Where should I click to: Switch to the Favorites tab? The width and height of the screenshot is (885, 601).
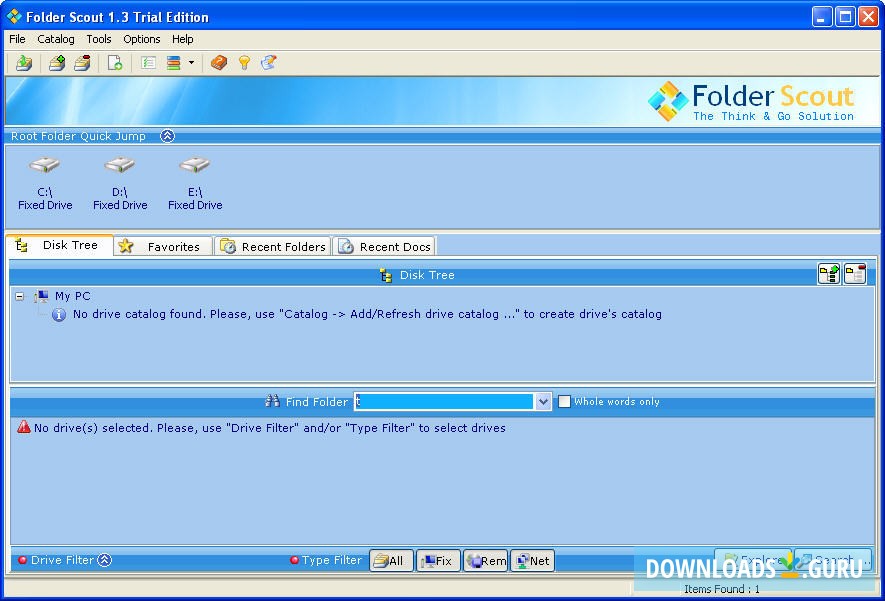coord(163,247)
